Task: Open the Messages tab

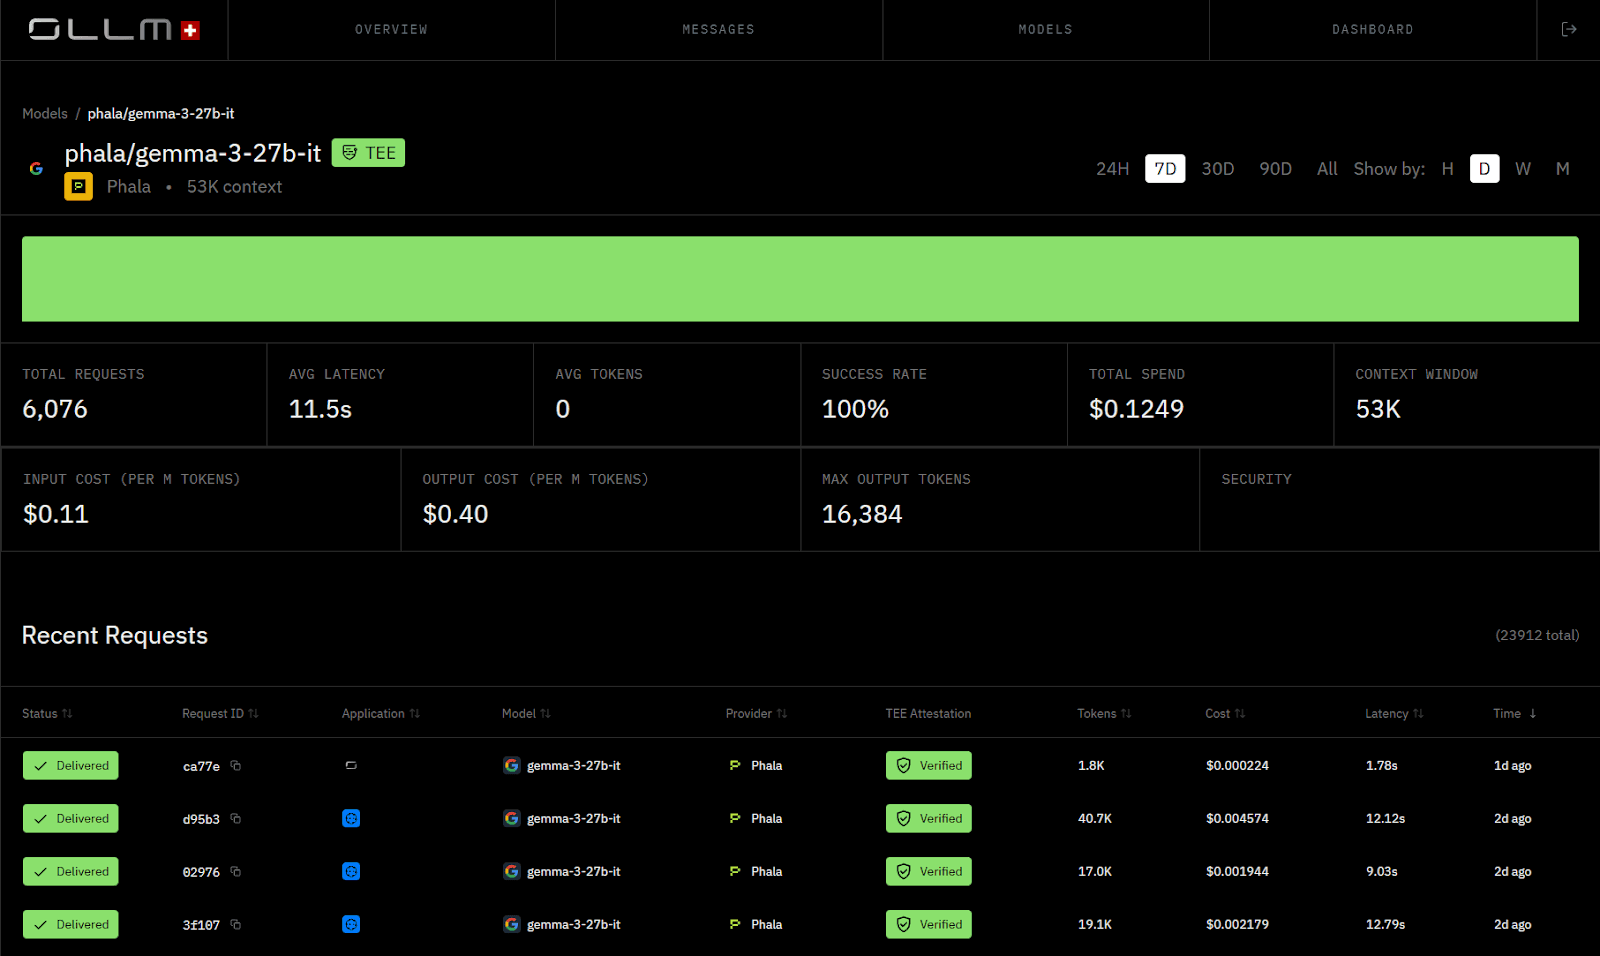Action: [718, 30]
